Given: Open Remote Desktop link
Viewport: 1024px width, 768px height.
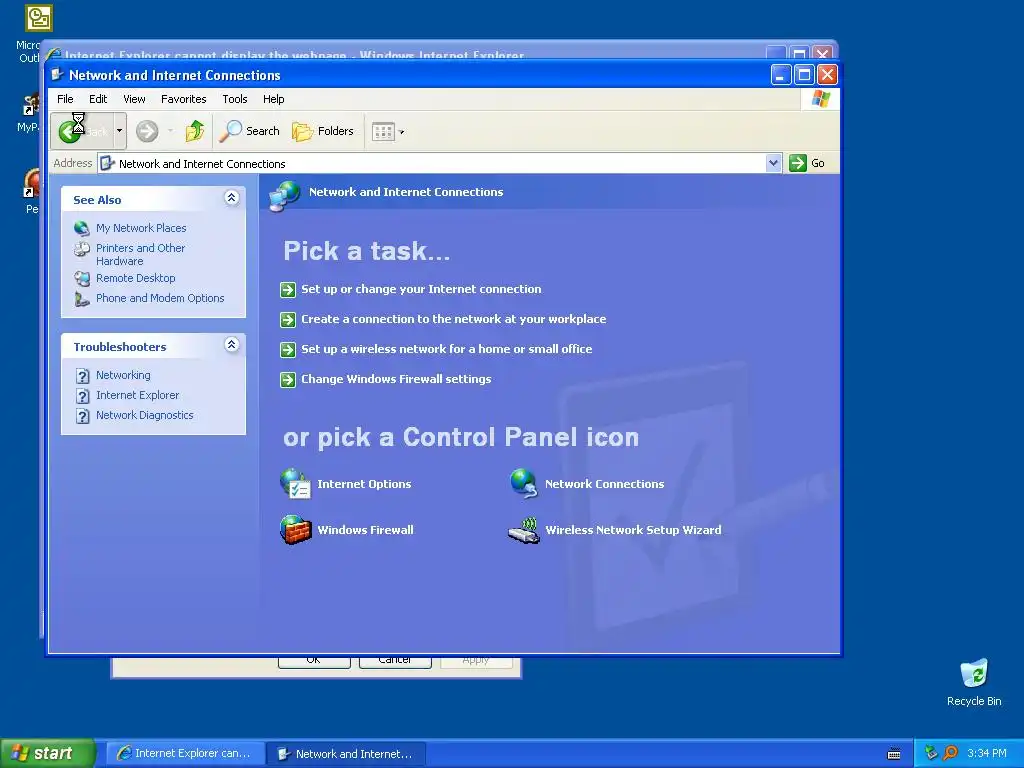Looking at the screenshot, I should (x=136, y=278).
